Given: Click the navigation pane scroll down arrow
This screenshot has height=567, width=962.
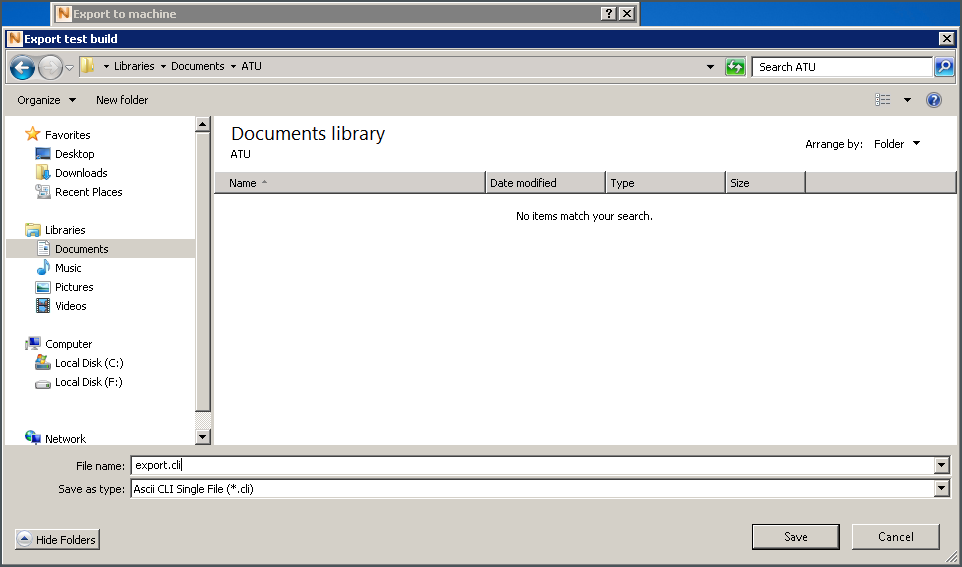Looking at the screenshot, I should tap(202, 437).
